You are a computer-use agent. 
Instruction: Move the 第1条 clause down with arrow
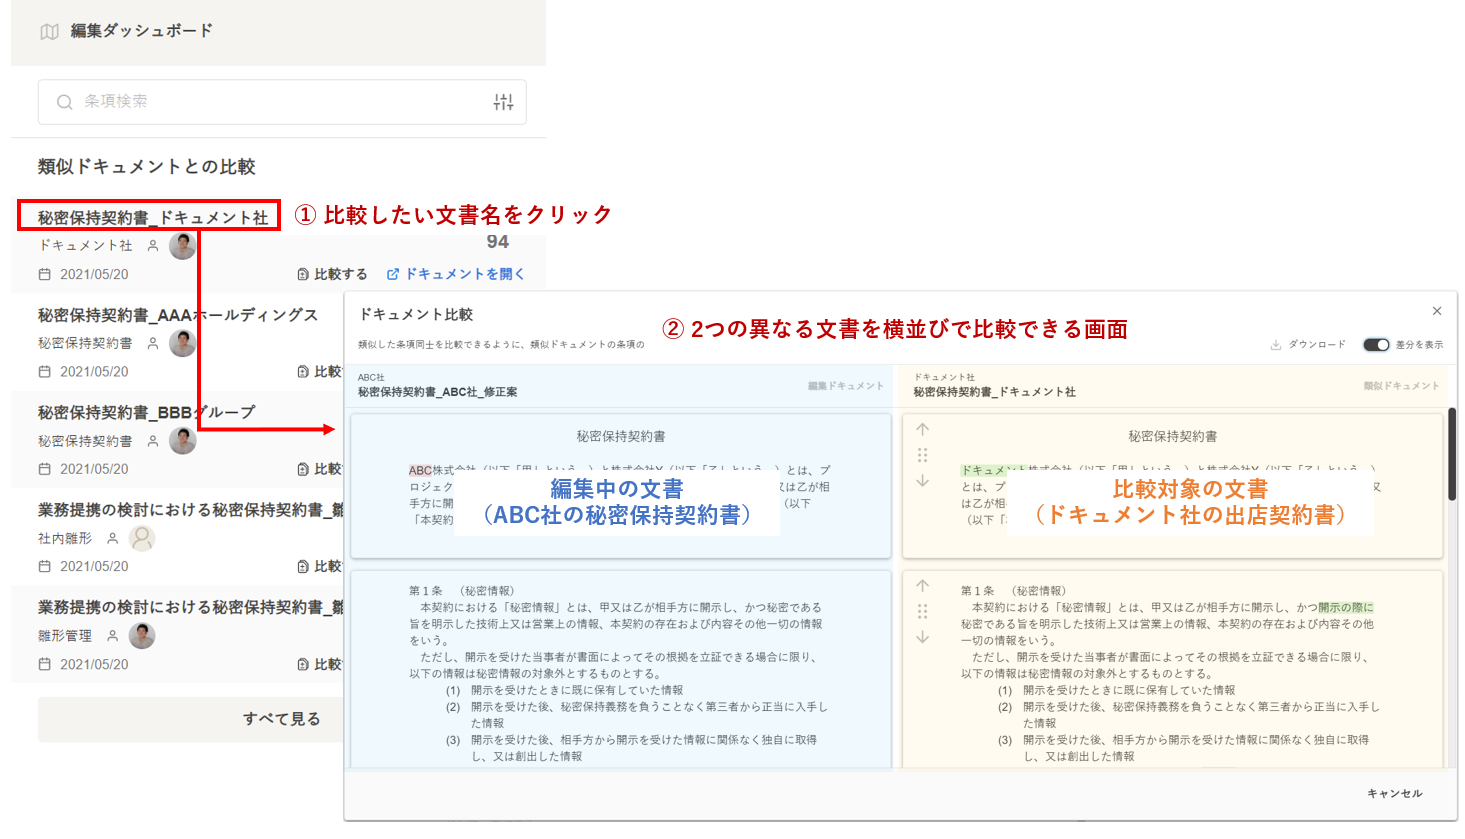[x=922, y=637]
